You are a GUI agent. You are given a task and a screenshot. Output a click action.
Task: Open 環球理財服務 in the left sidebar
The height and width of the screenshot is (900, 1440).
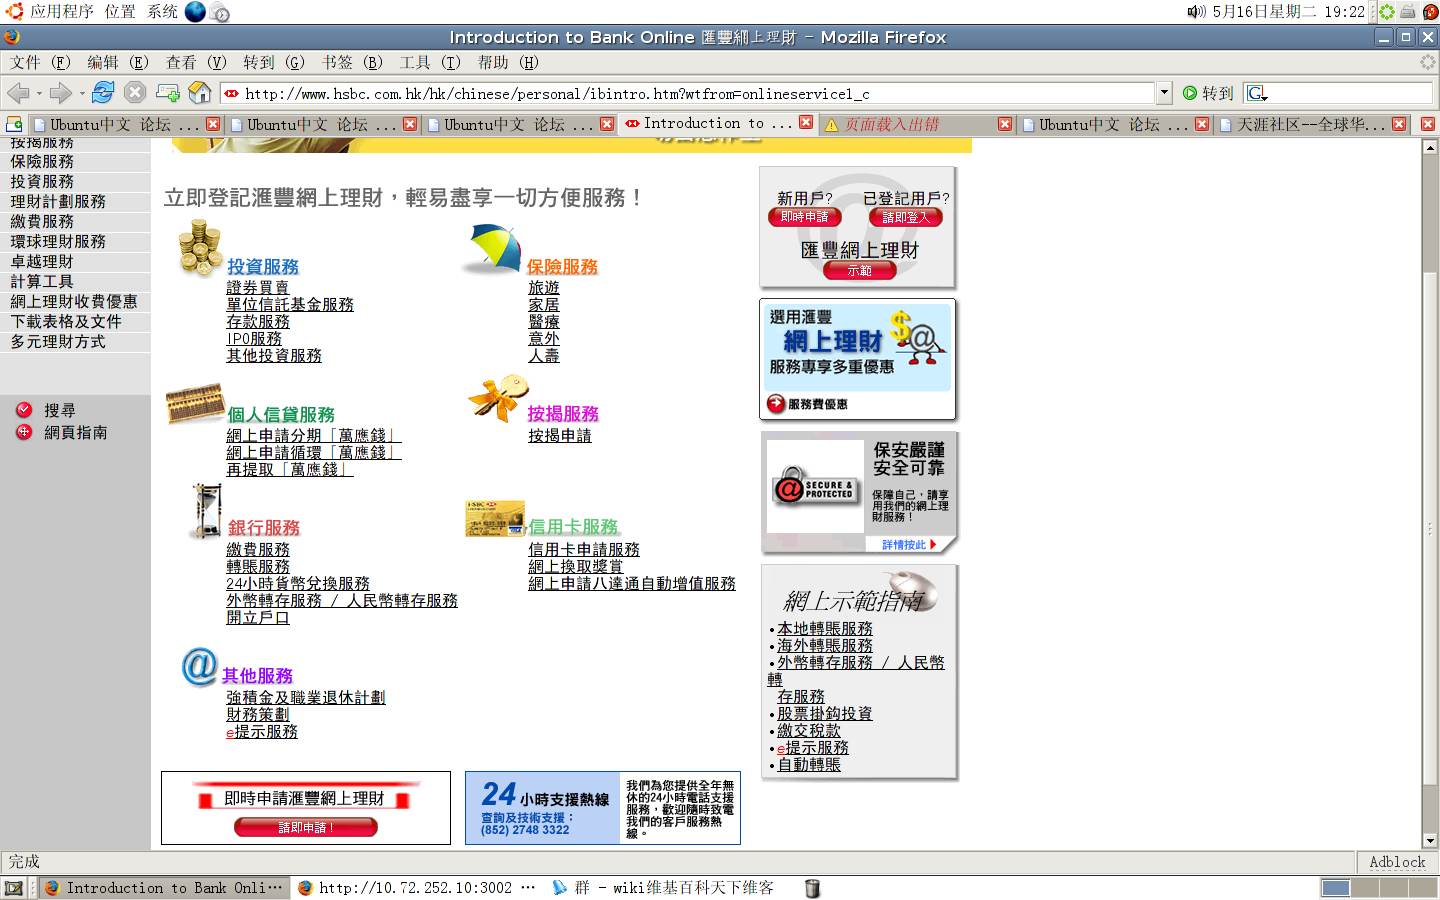[x=58, y=241]
